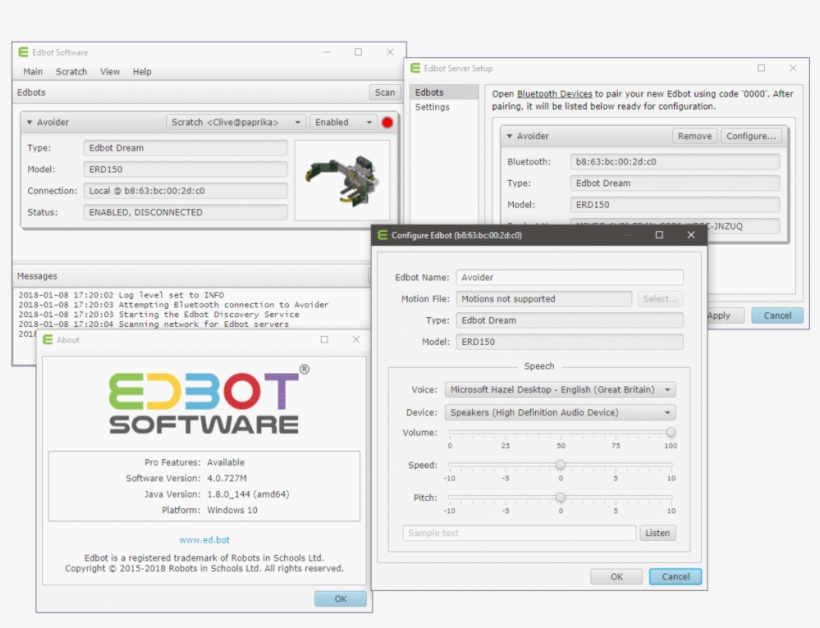The width and height of the screenshot is (820, 628).
Task: Click the Pitch slider handle
Action: coord(560,497)
